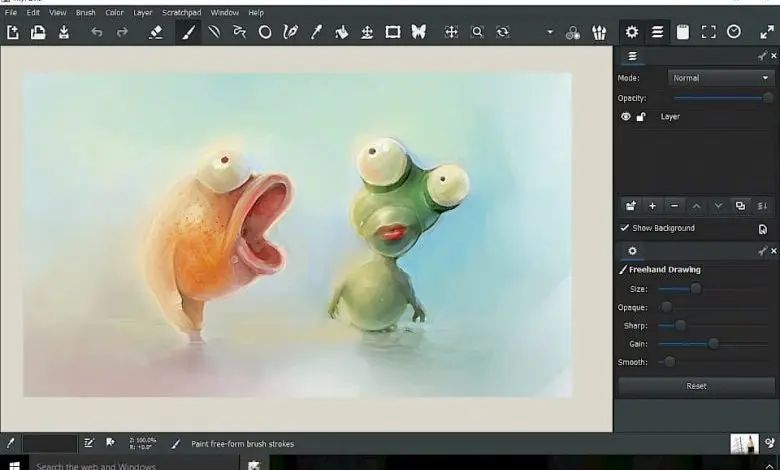Open the Window menu

(x=224, y=12)
